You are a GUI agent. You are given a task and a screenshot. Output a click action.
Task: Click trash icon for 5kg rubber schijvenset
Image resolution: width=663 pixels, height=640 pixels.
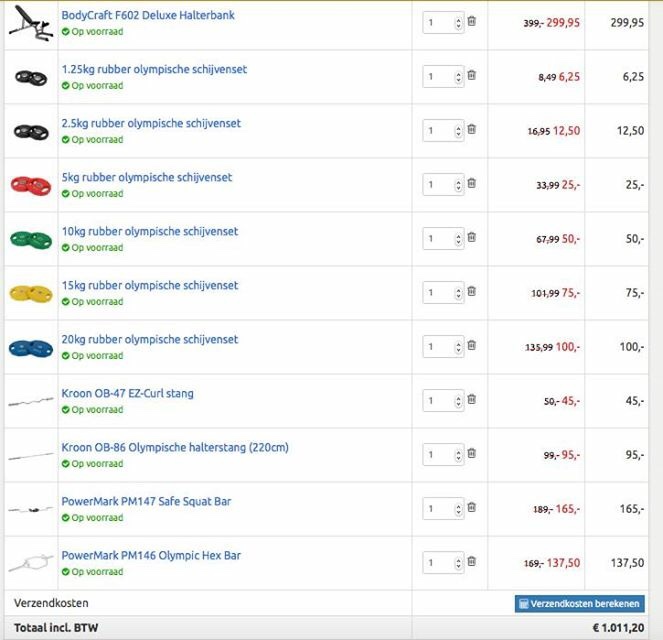coord(472,183)
